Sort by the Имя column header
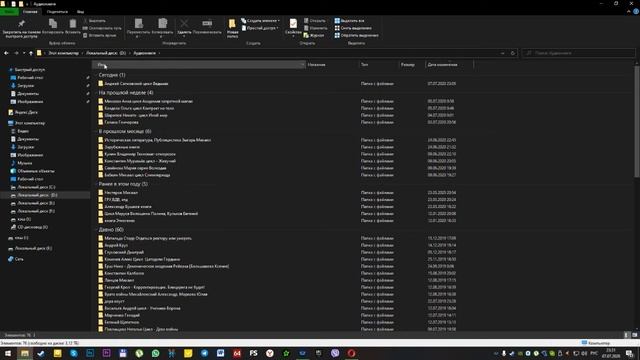The width and height of the screenshot is (640, 360). (x=199, y=64)
